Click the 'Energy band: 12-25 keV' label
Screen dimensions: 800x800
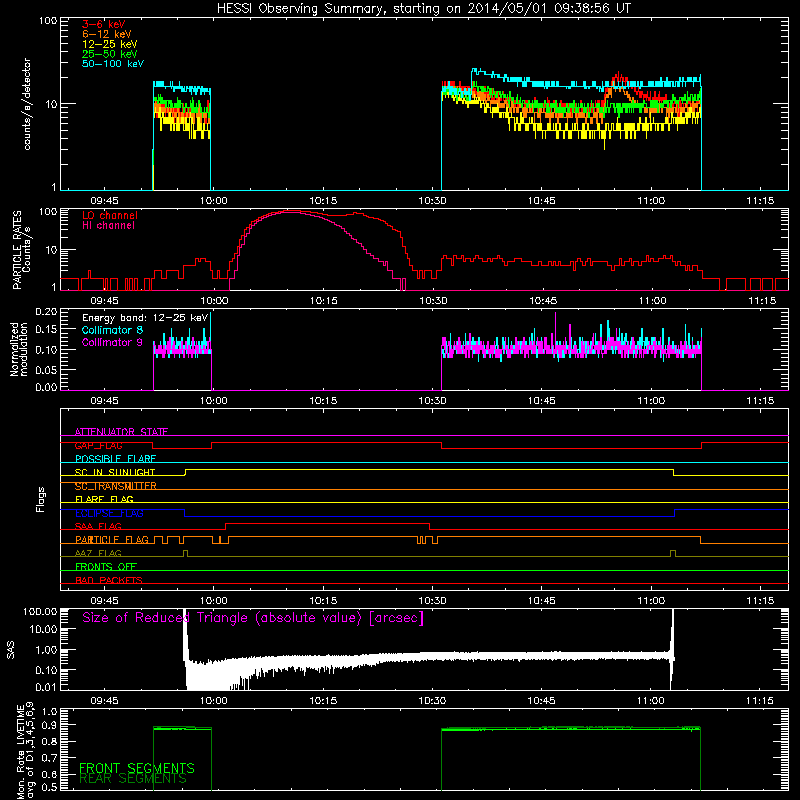tap(145, 318)
